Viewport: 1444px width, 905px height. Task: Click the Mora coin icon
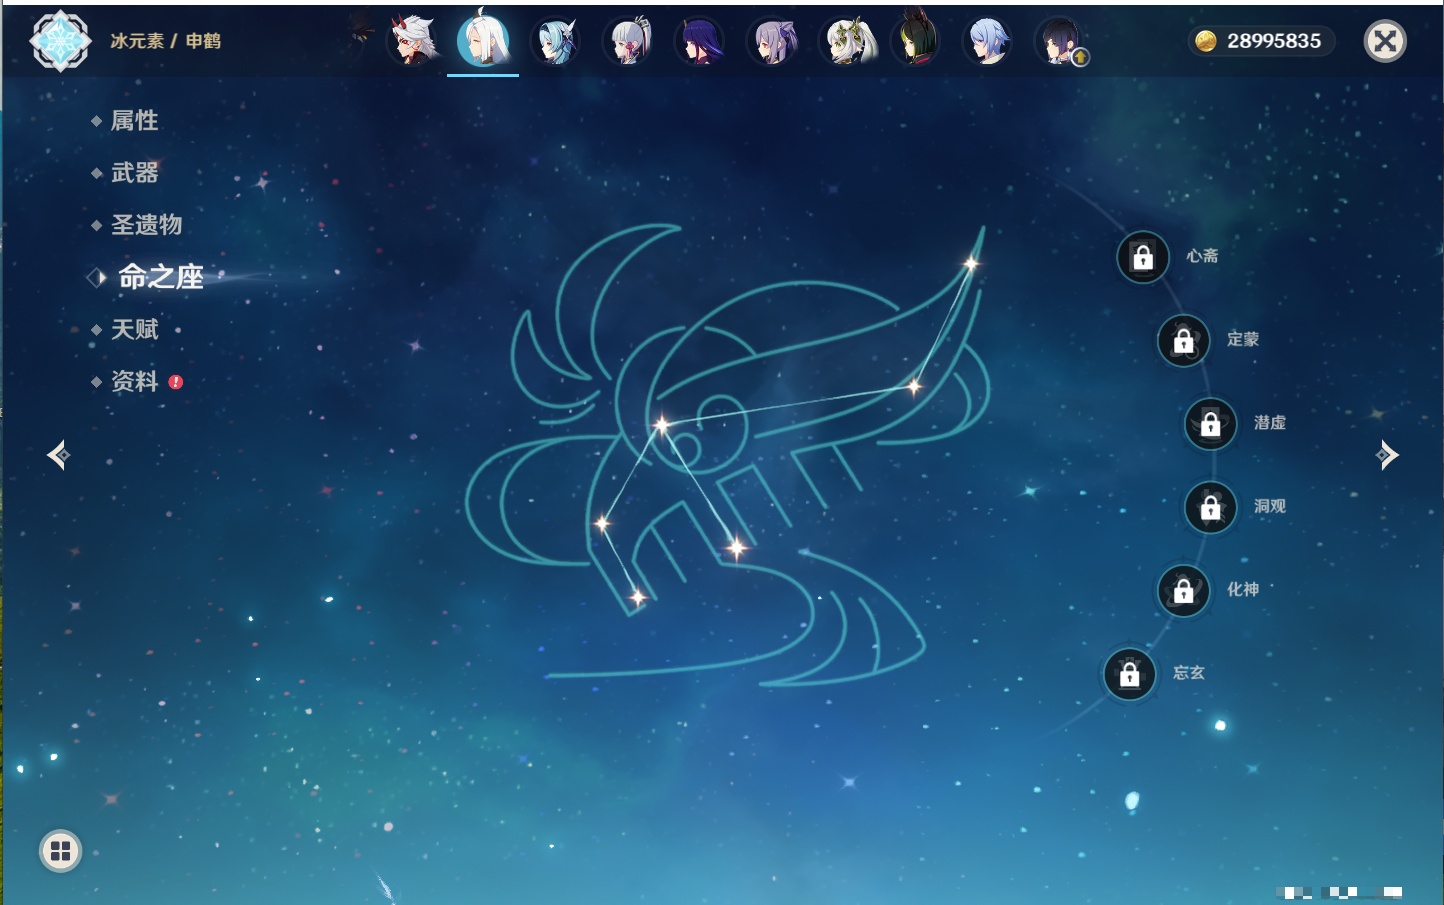point(1206,41)
